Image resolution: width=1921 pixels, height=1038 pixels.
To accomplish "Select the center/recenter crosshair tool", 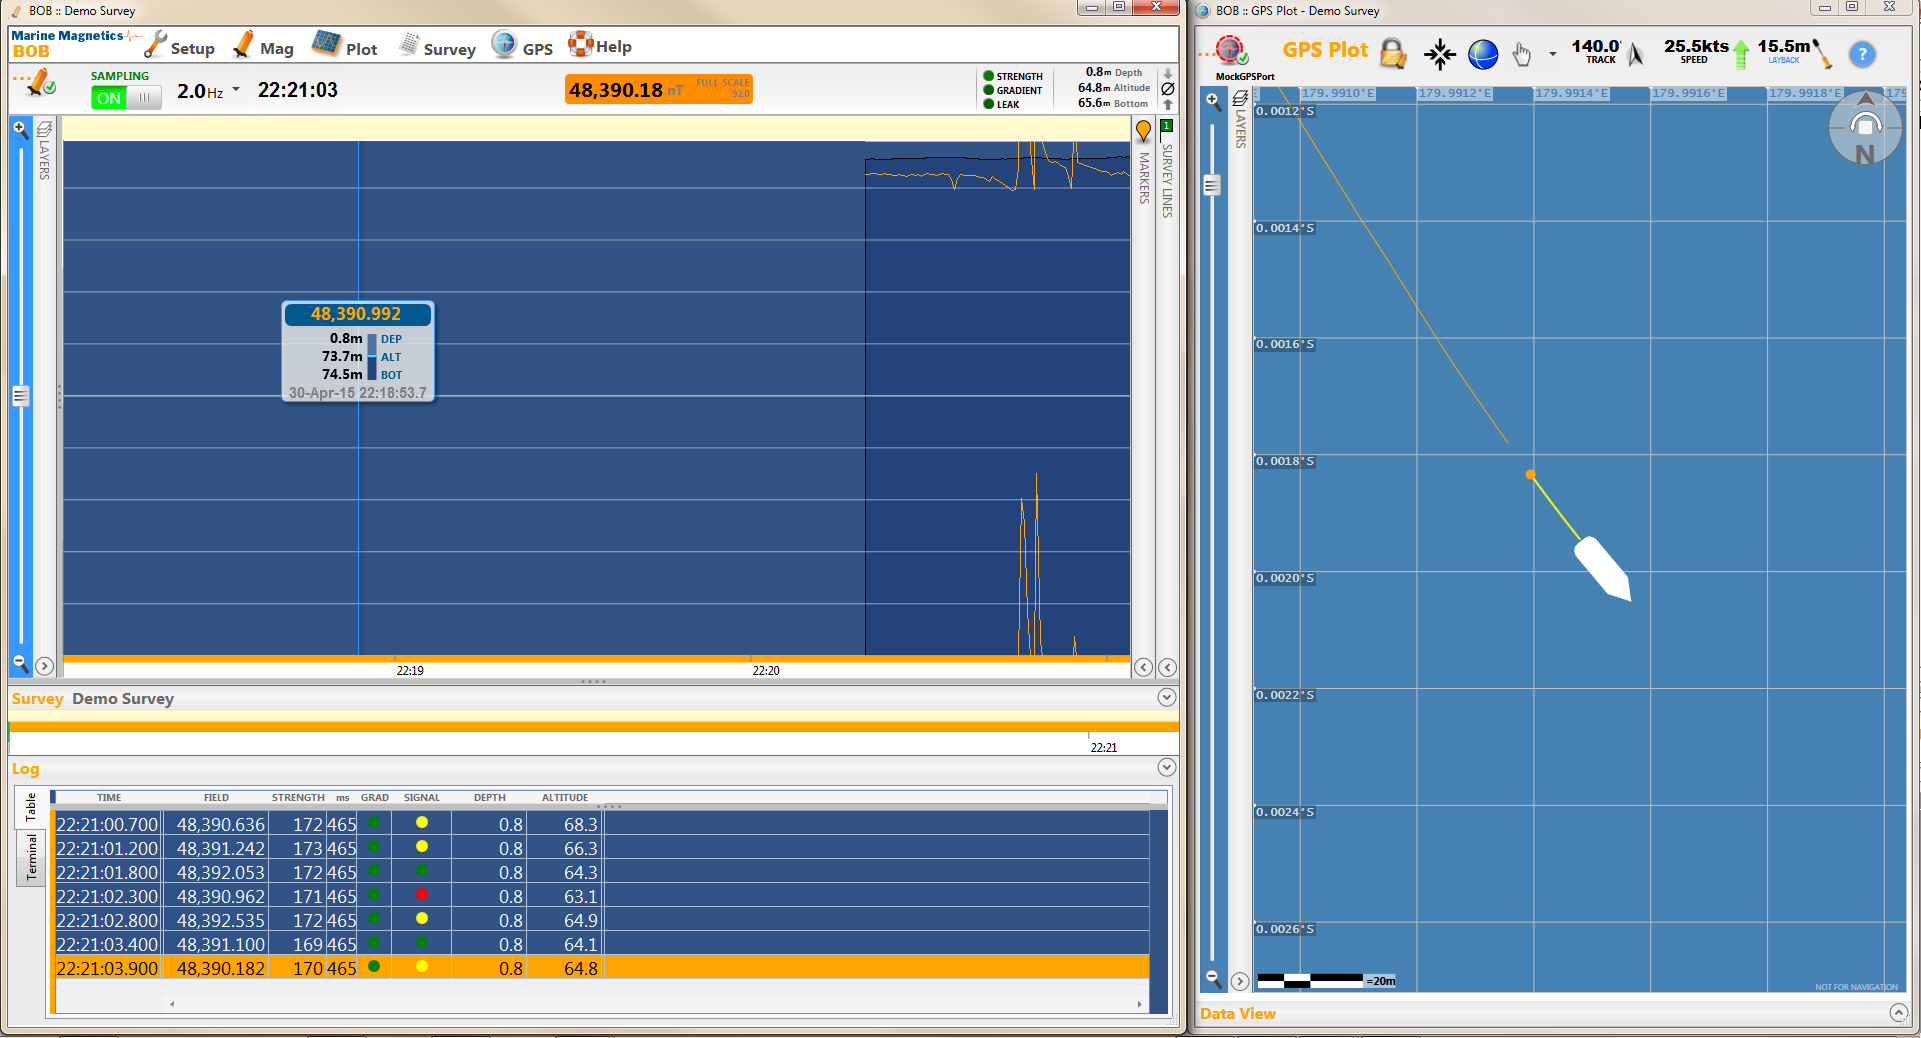I will (1439, 54).
